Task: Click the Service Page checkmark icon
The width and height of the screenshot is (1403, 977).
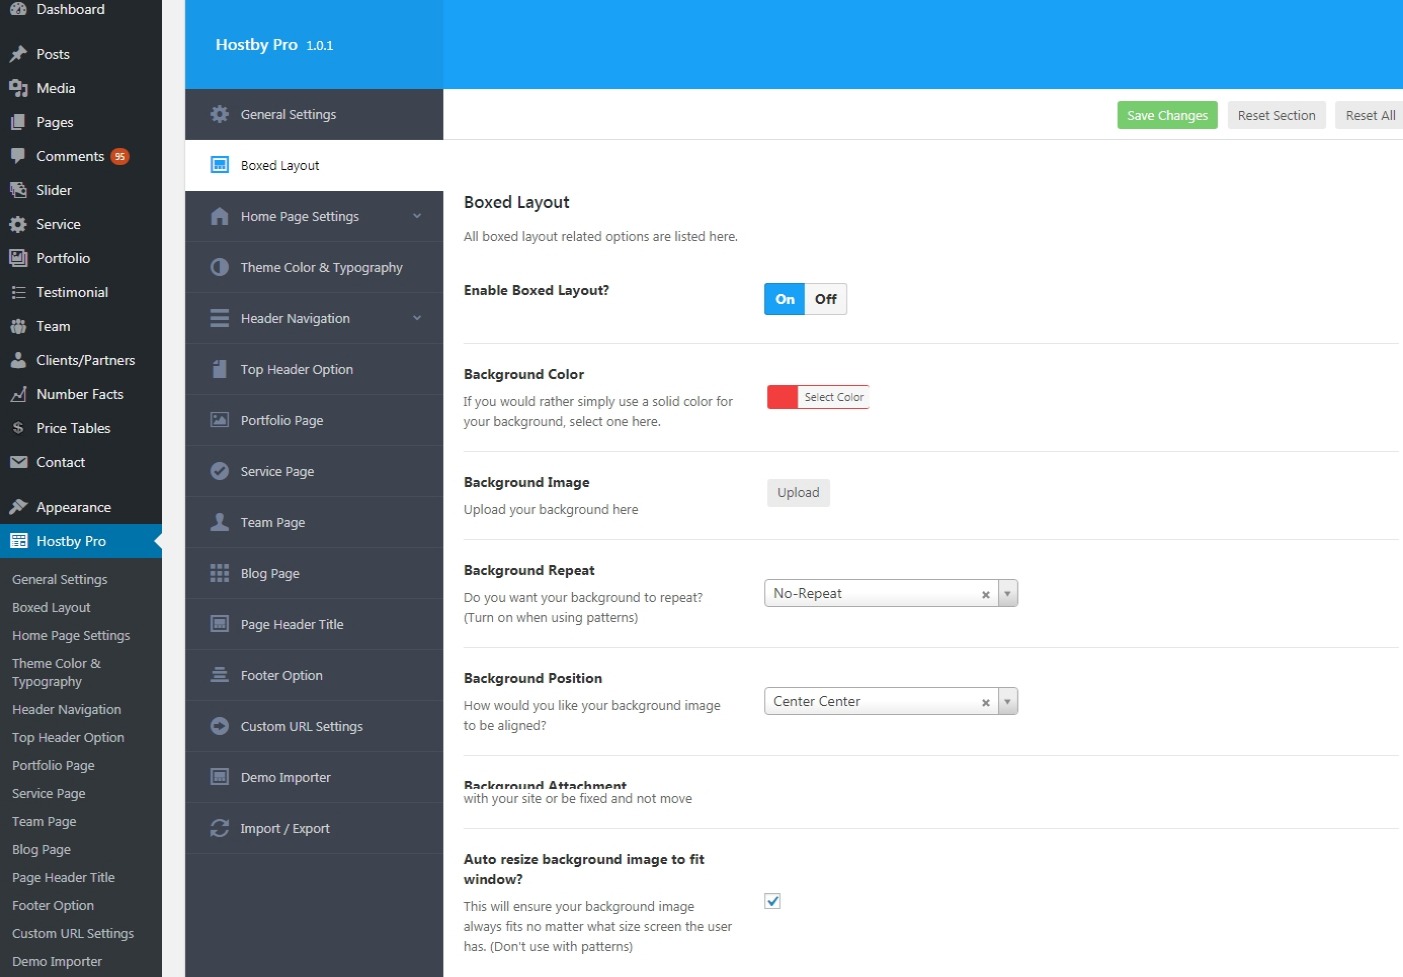Action: coord(220,471)
